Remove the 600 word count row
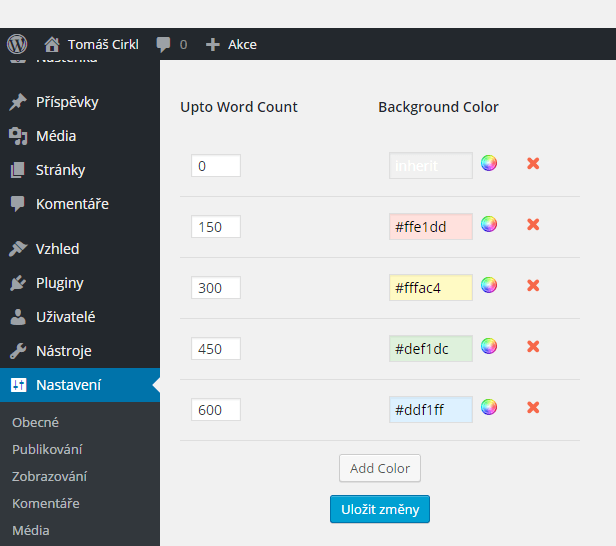Screen dimensions: 616x546 click(533, 407)
